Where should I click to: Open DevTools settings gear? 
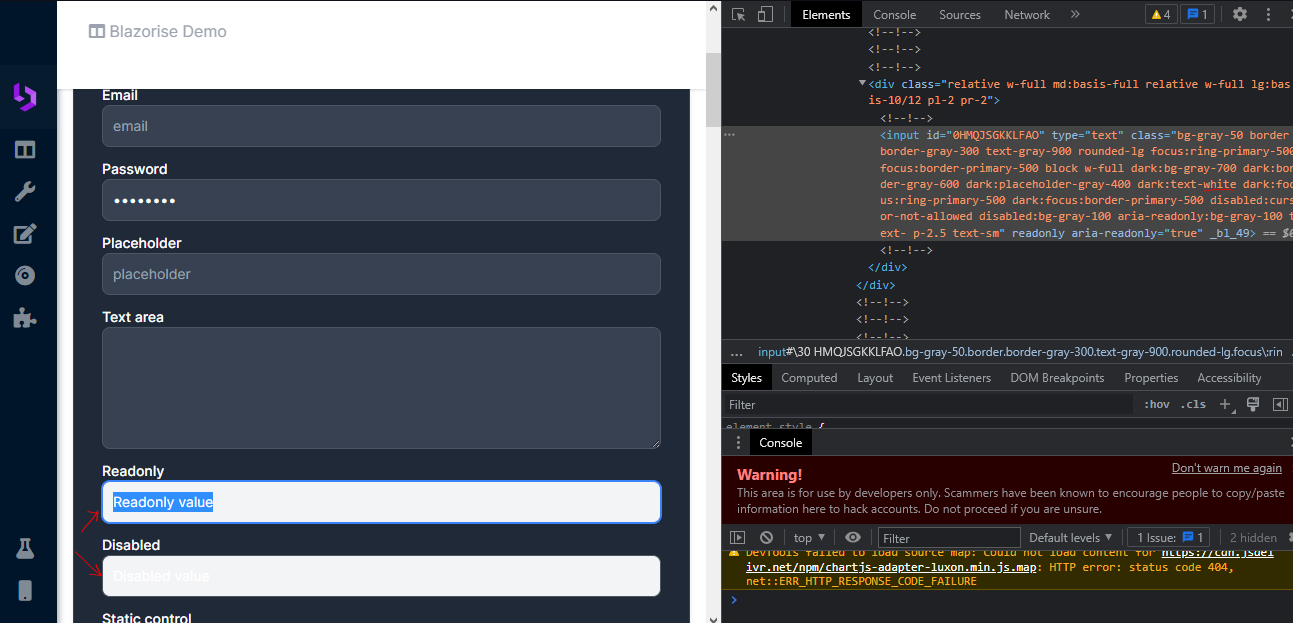[1238, 14]
